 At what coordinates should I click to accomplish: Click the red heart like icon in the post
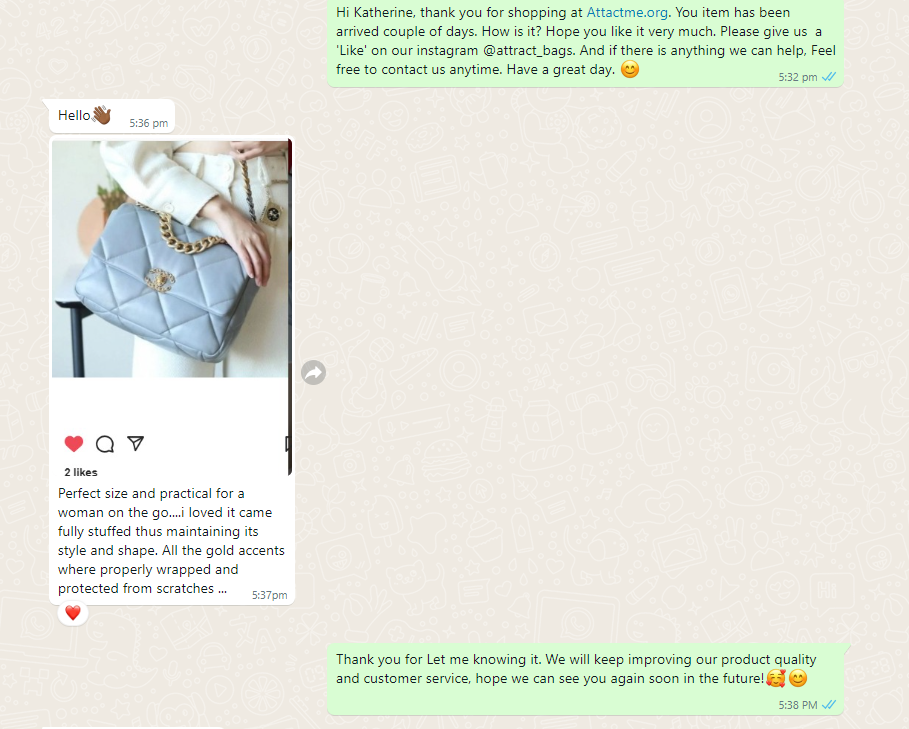click(74, 444)
